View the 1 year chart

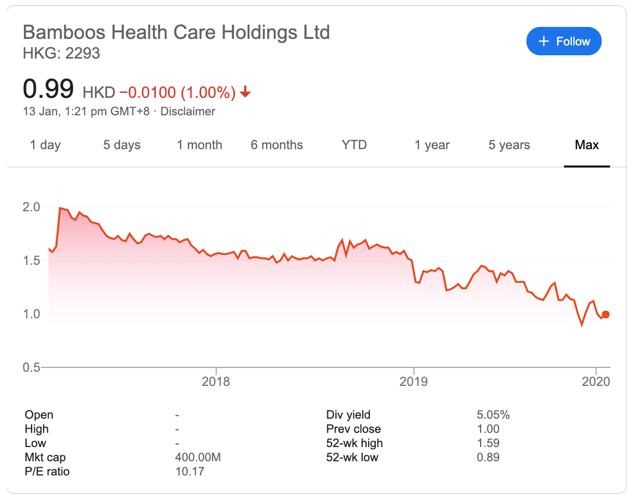coord(432,145)
